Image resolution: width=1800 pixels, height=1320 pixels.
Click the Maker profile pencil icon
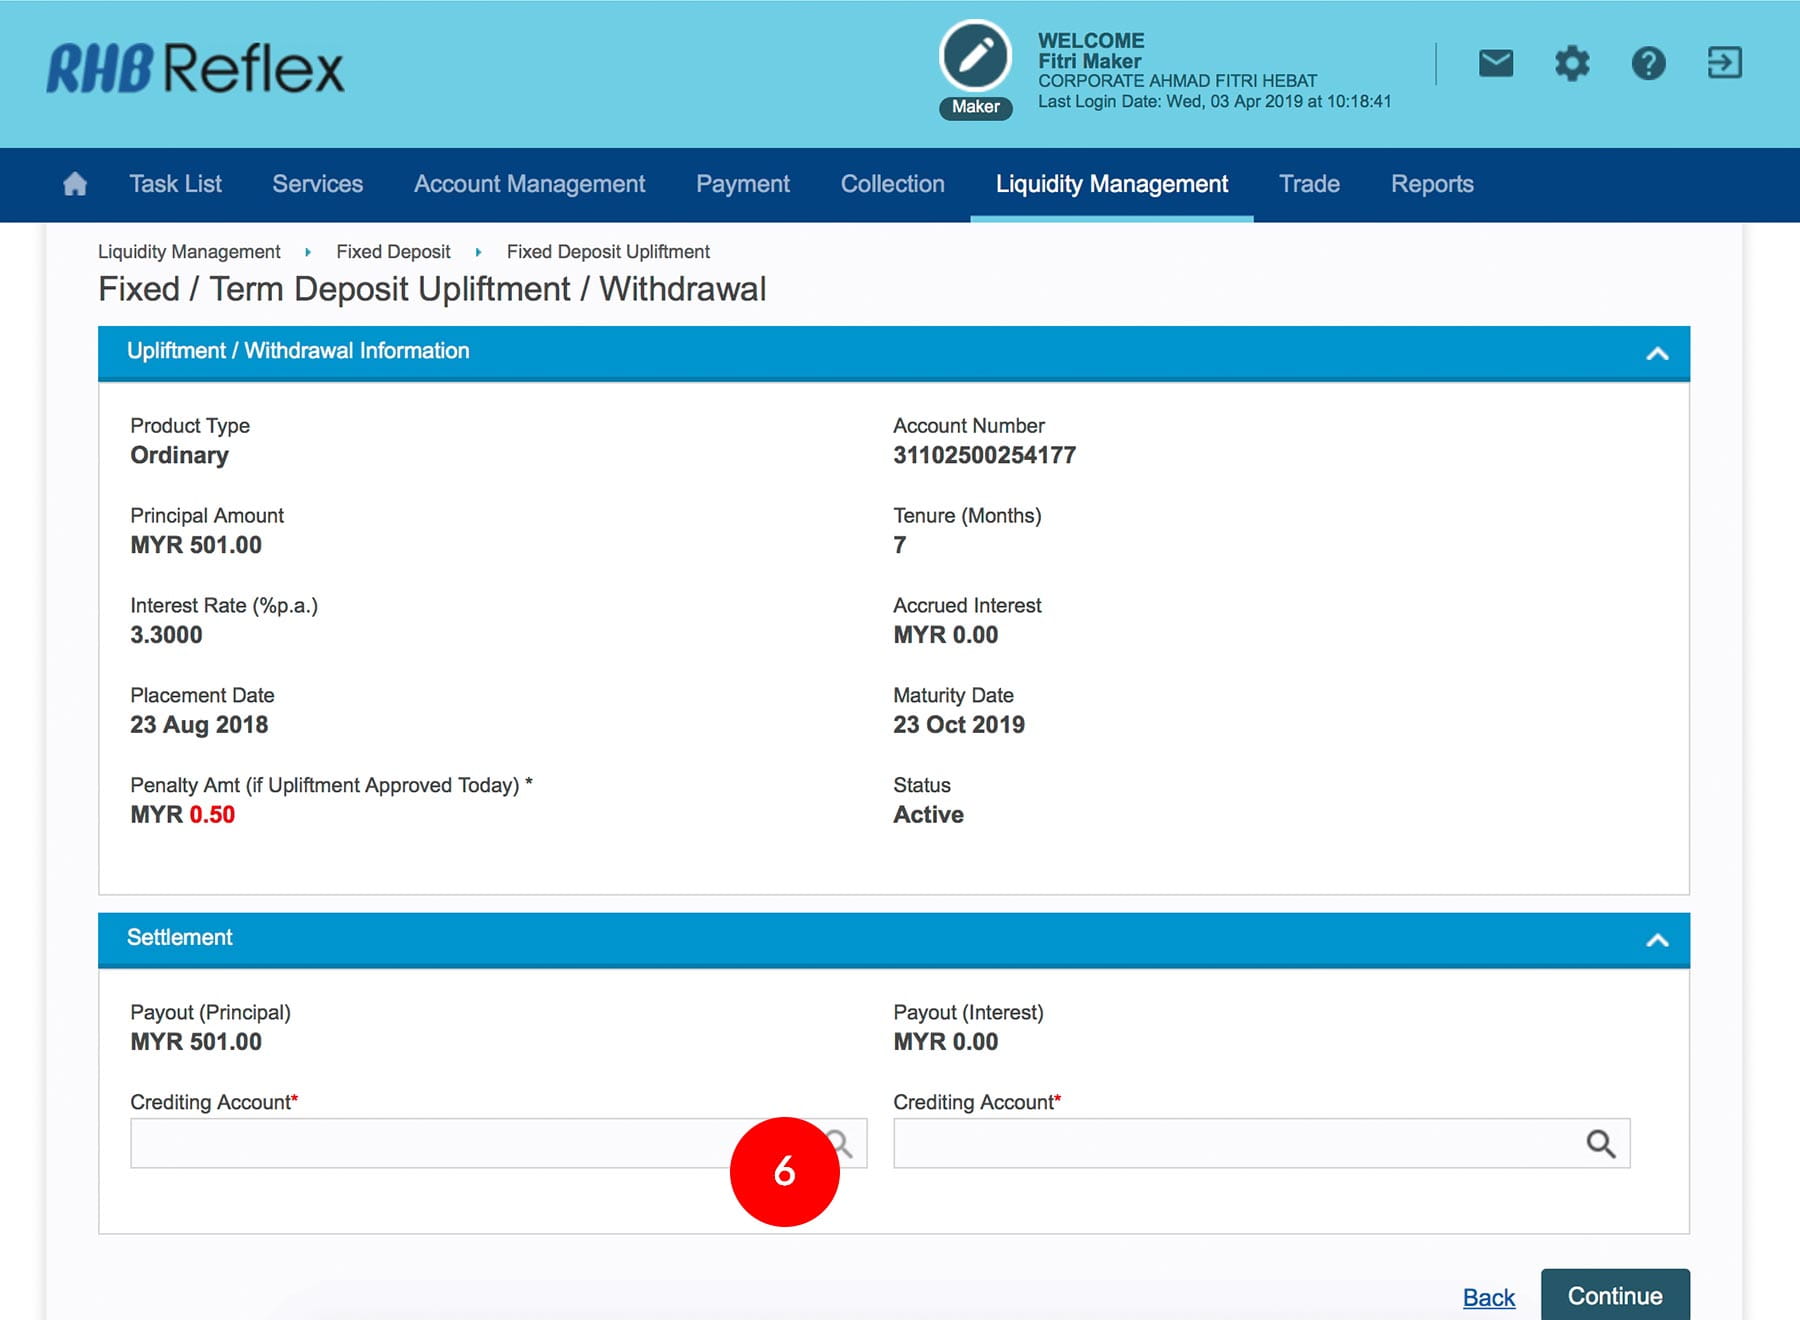point(975,57)
